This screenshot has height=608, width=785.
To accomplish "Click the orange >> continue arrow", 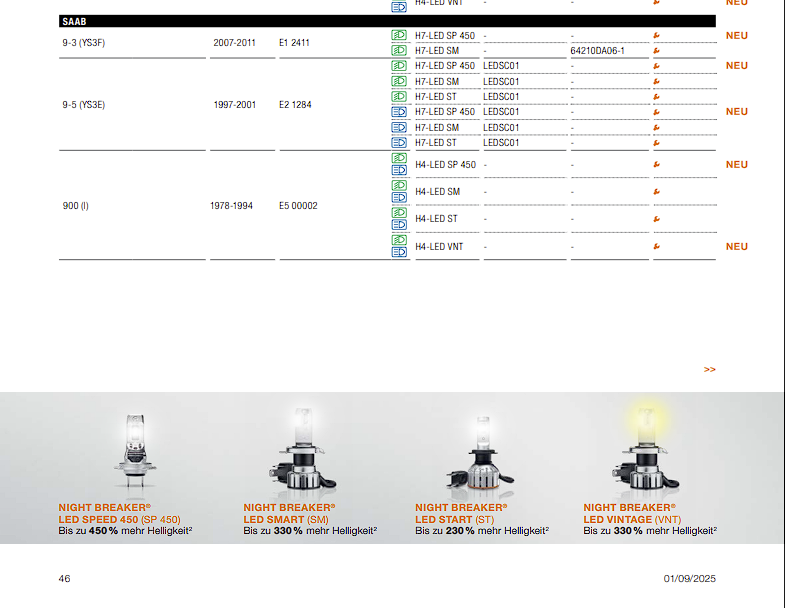I will coord(709,370).
